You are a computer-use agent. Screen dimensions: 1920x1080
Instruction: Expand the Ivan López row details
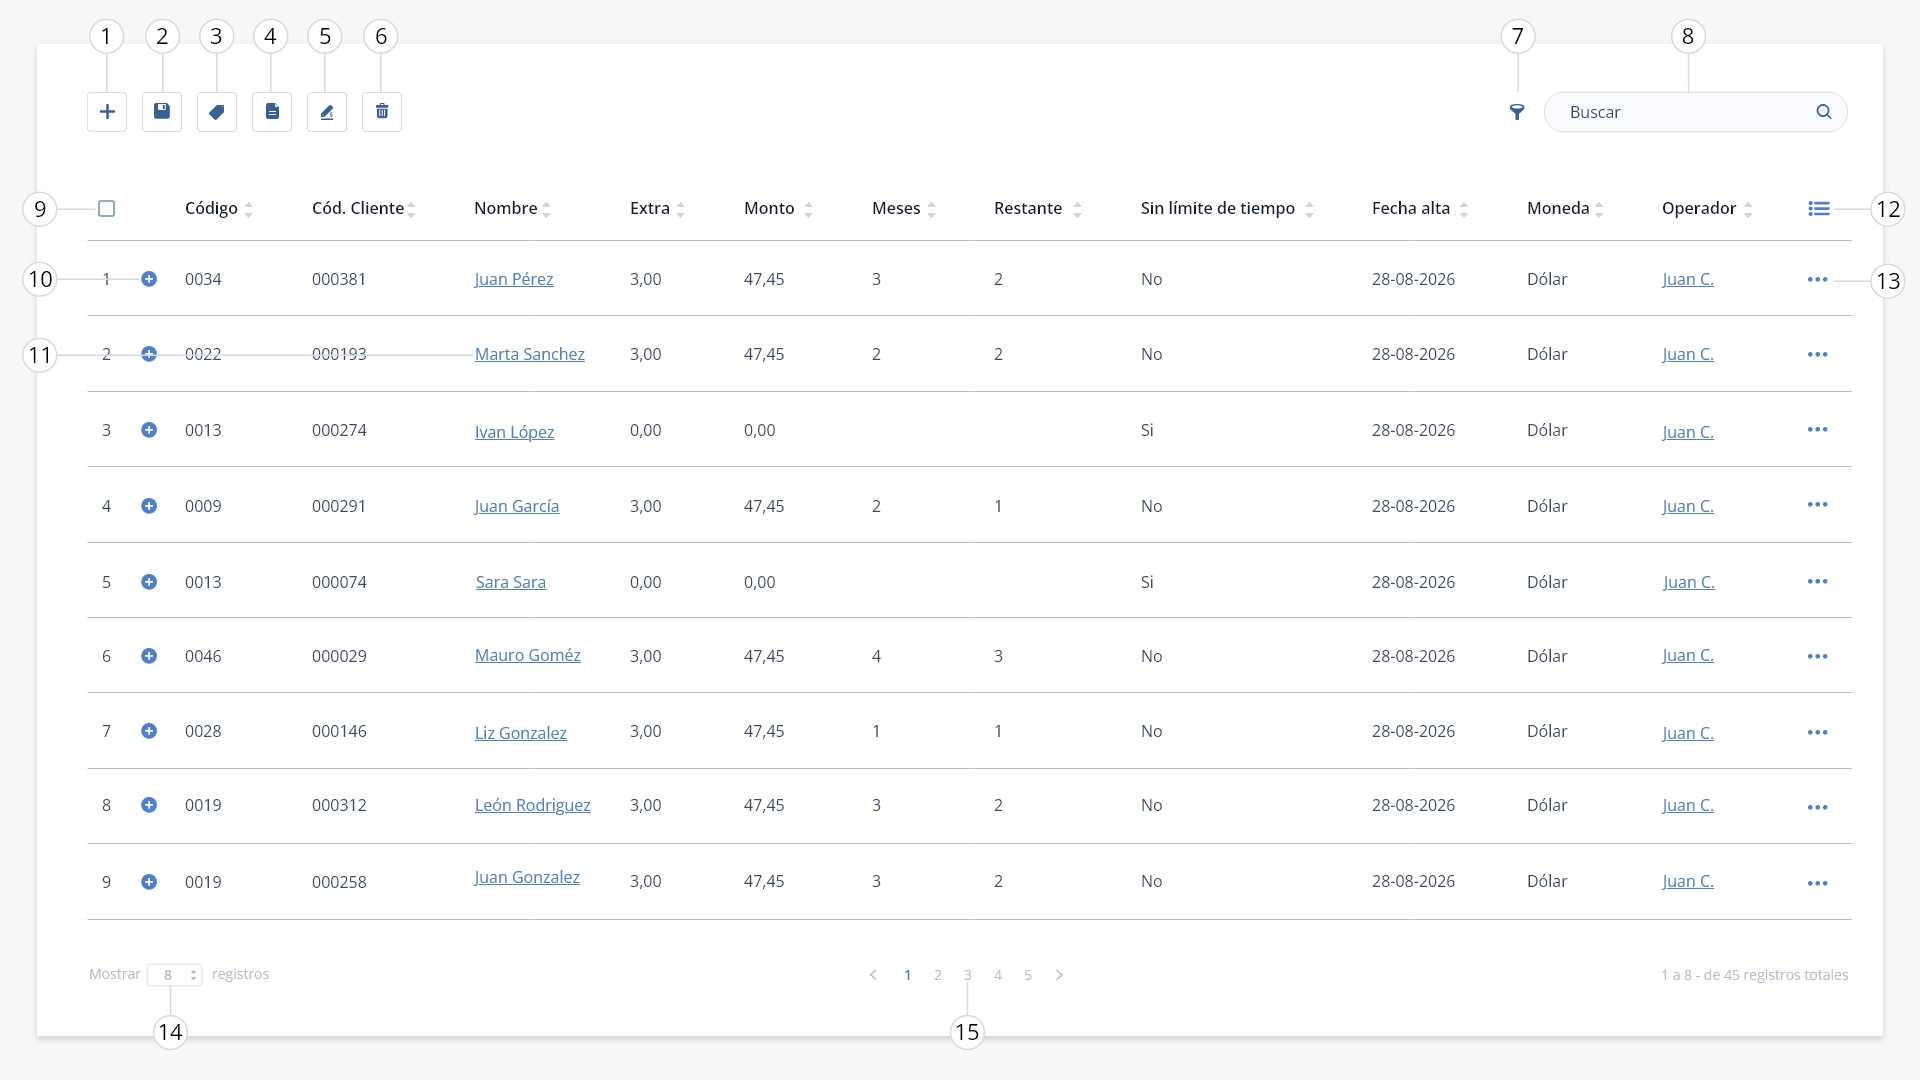pyautogui.click(x=149, y=430)
